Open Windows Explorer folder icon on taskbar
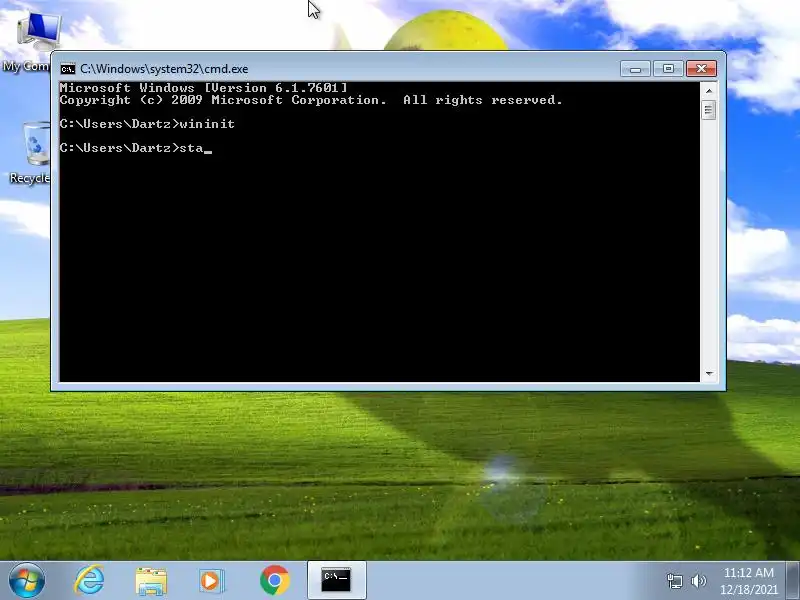This screenshot has height=600, width=800. [151, 581]
